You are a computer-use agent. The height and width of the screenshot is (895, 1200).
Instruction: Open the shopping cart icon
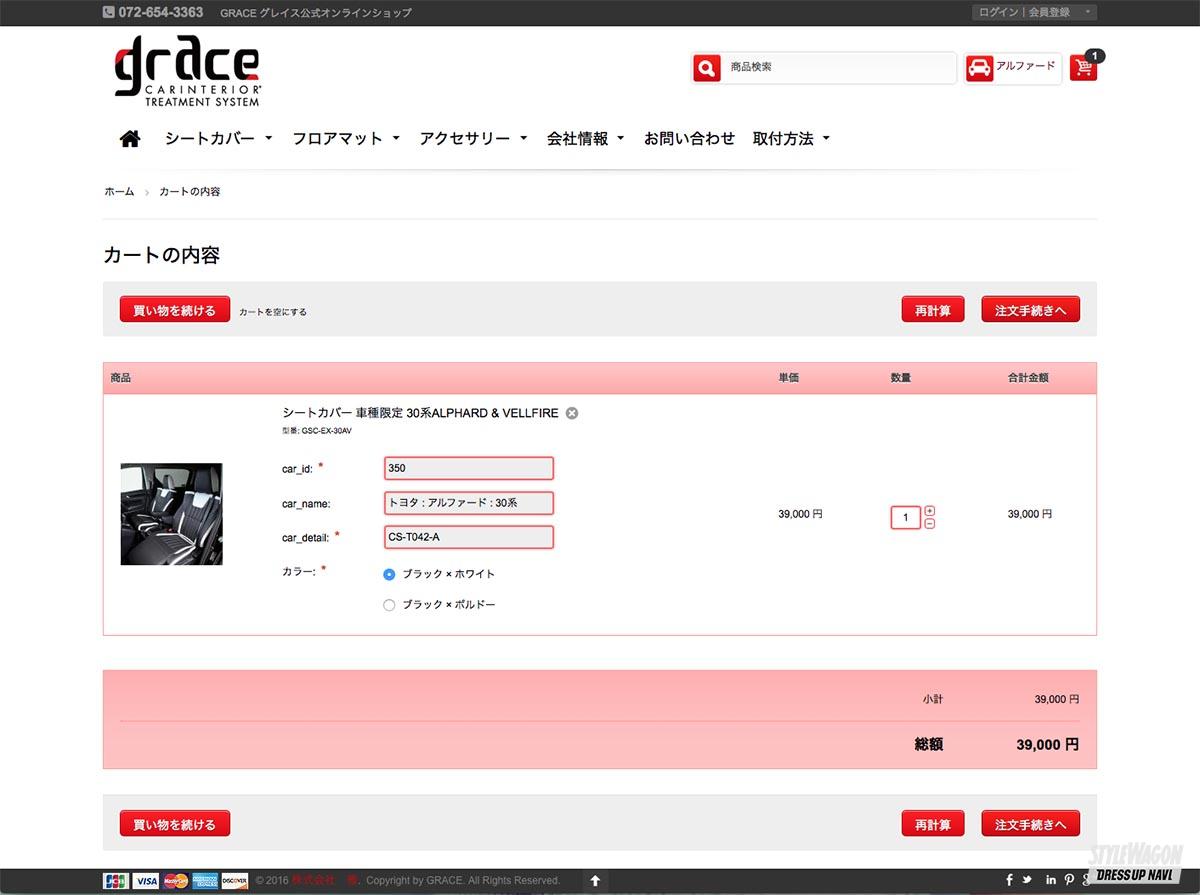[1082, 68]
